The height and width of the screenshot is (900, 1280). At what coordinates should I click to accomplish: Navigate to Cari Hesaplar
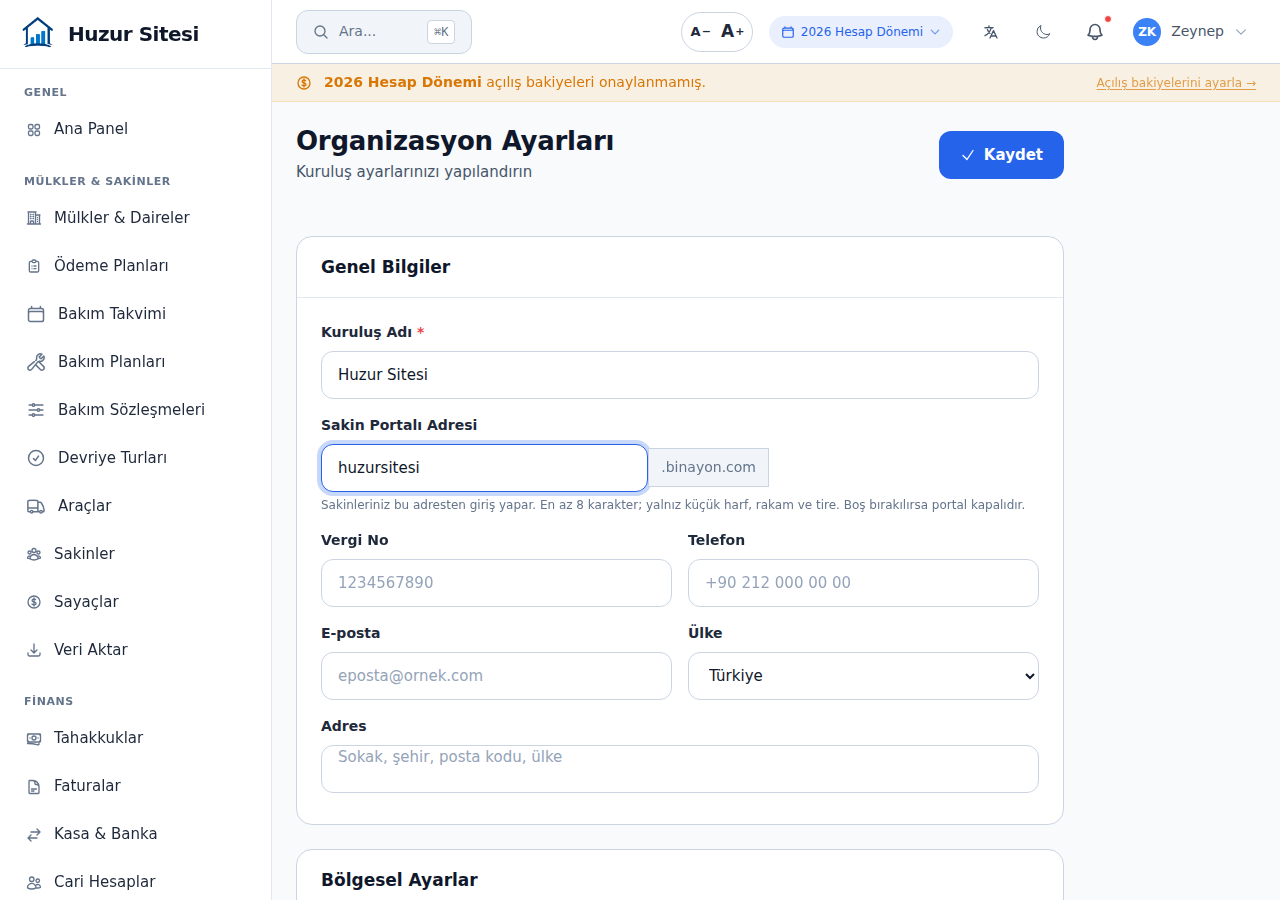click(x=135, y=882)
